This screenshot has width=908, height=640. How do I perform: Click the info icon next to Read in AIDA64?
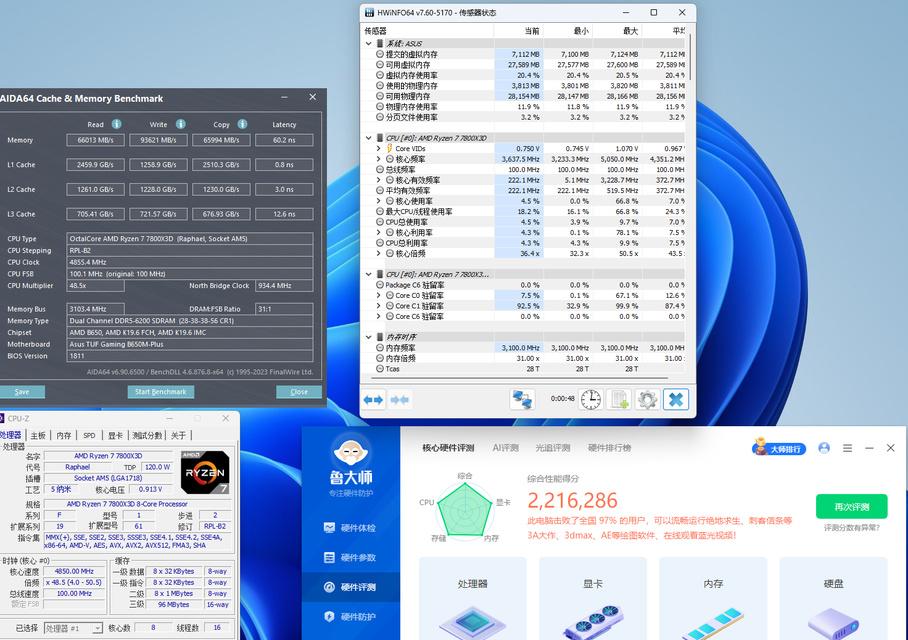(x=116, y=124)
